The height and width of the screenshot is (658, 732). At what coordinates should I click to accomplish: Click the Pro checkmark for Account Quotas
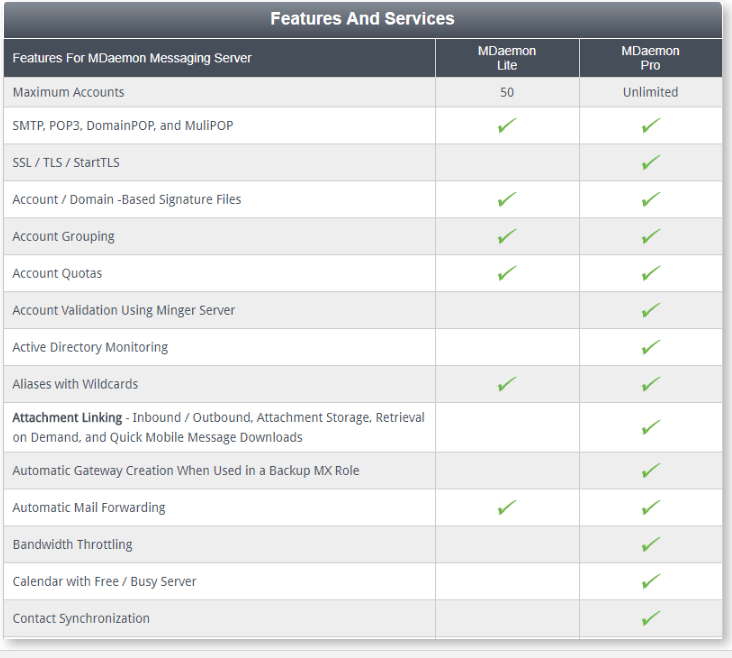651,273
